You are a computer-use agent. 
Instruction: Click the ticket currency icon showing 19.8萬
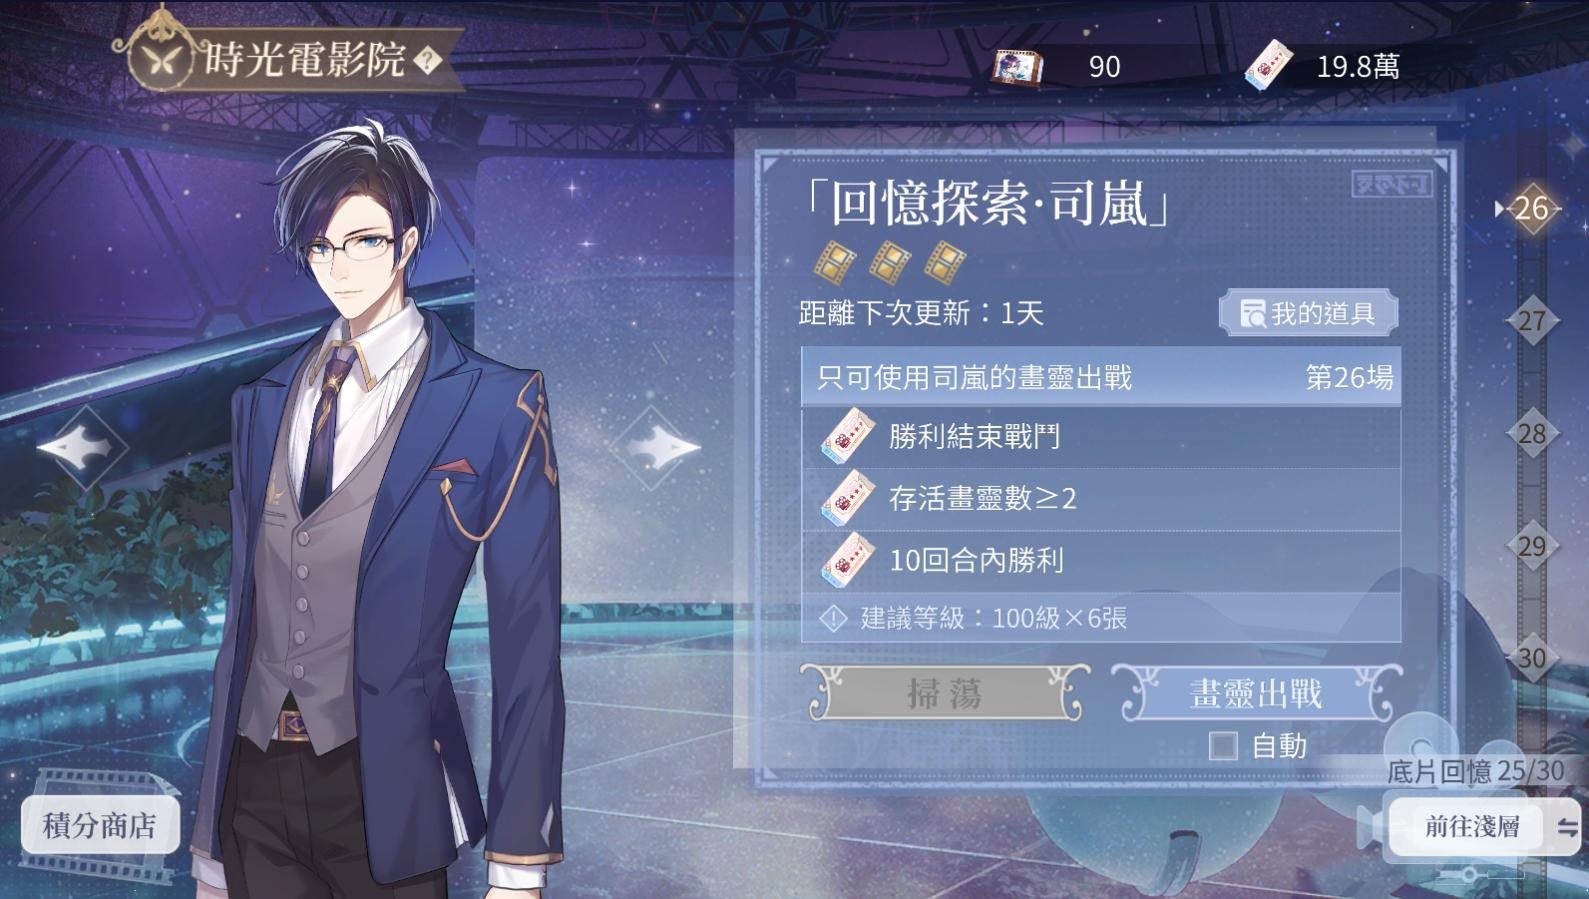tap(1269, 66)
